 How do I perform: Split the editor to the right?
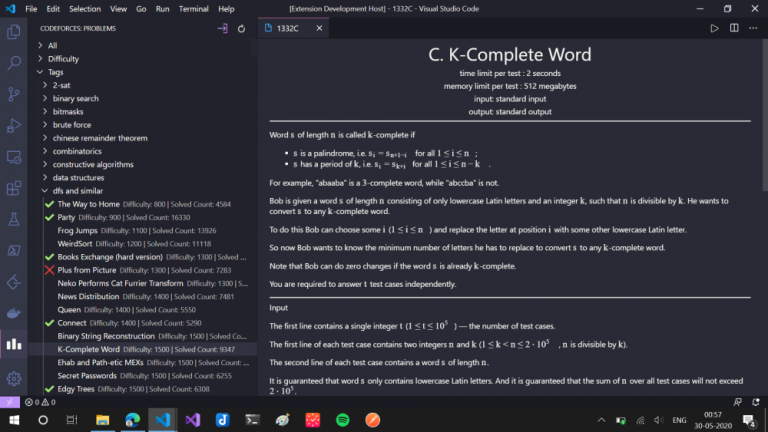point(734,28)
